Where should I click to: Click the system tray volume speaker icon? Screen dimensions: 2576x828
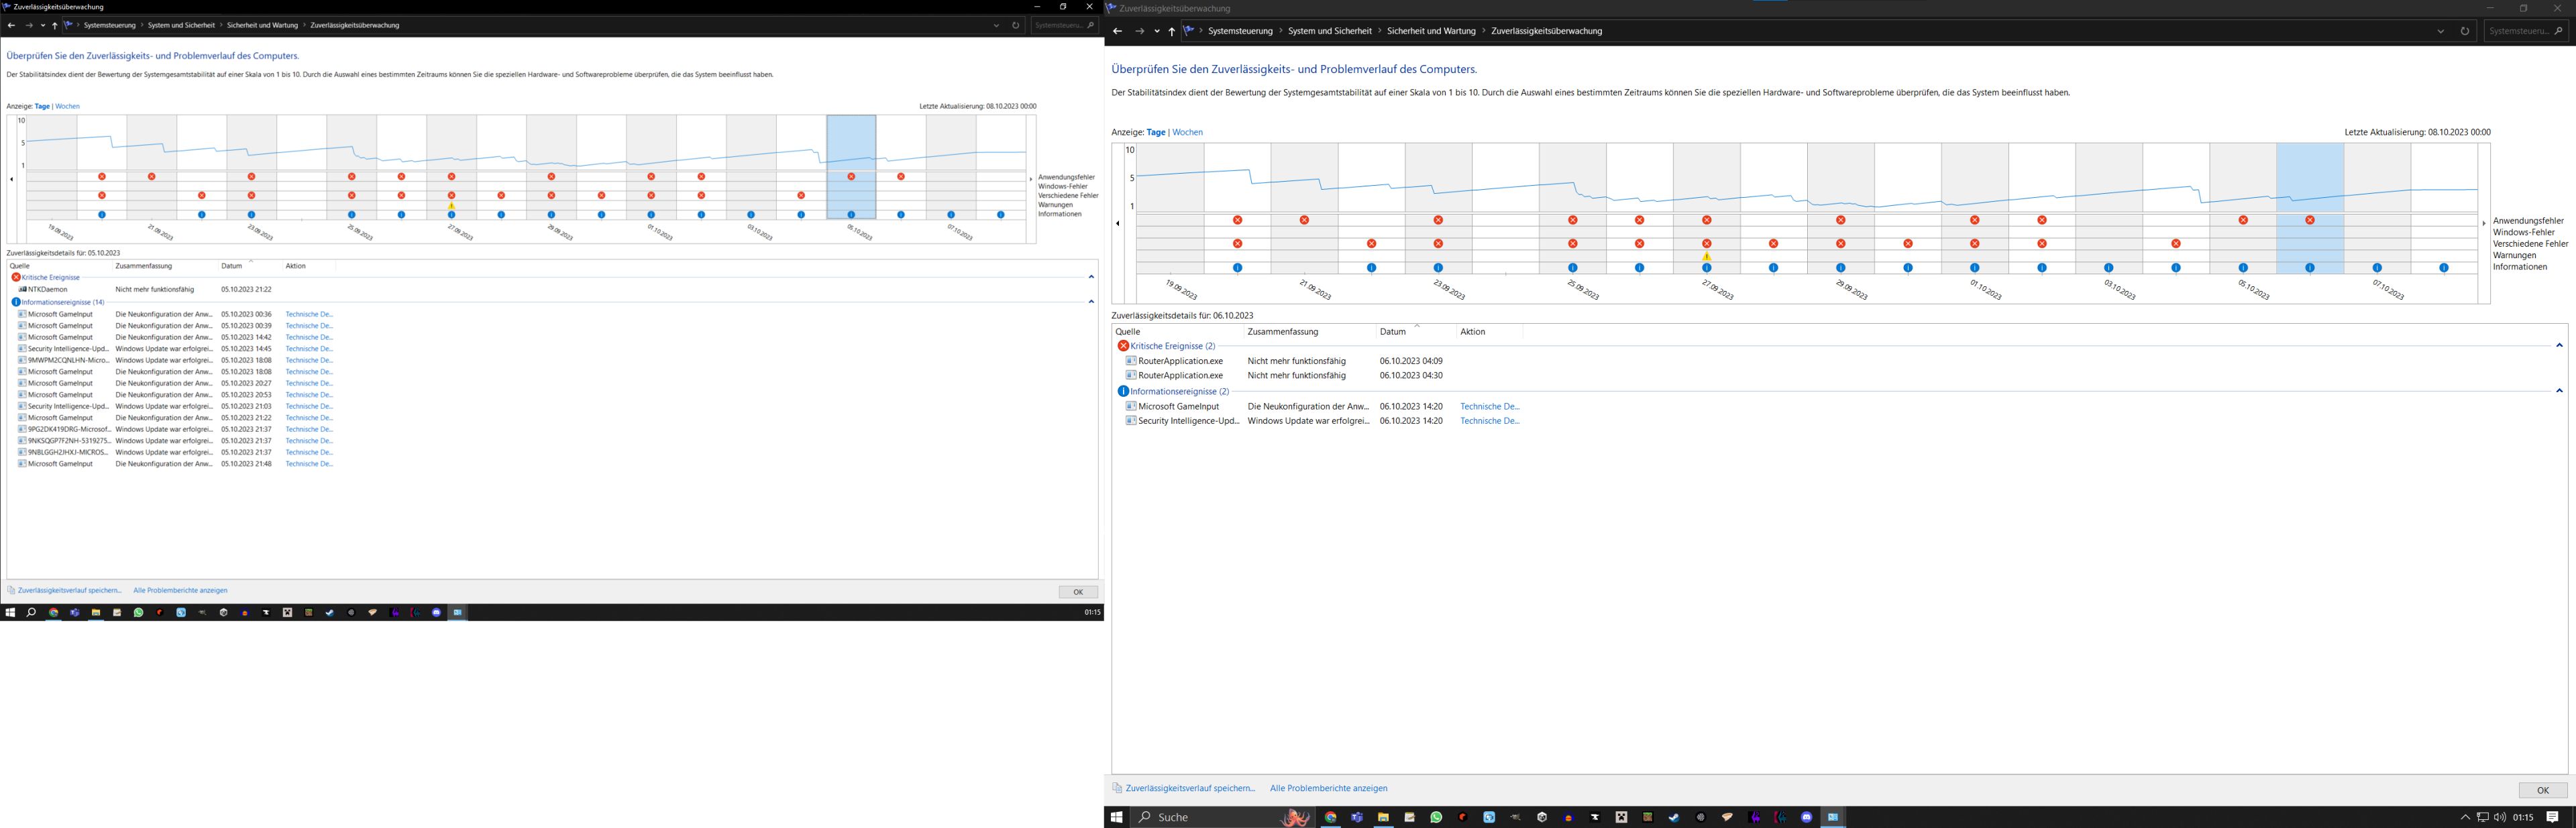pyautogui.click(x=2500, y=817)
